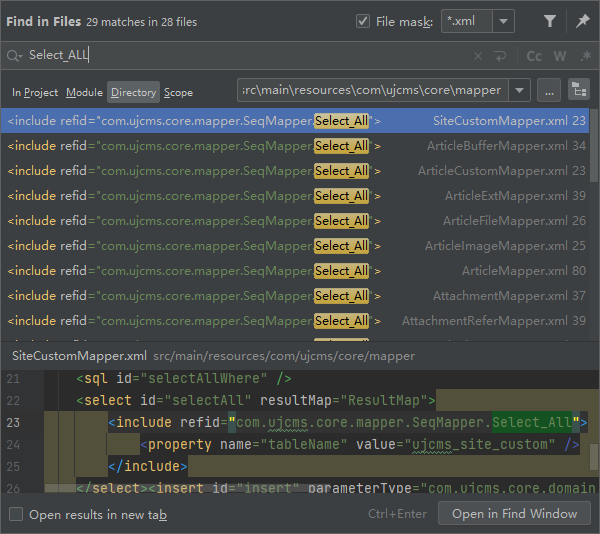Toggle Regex asterisk option

coord(585,56)
